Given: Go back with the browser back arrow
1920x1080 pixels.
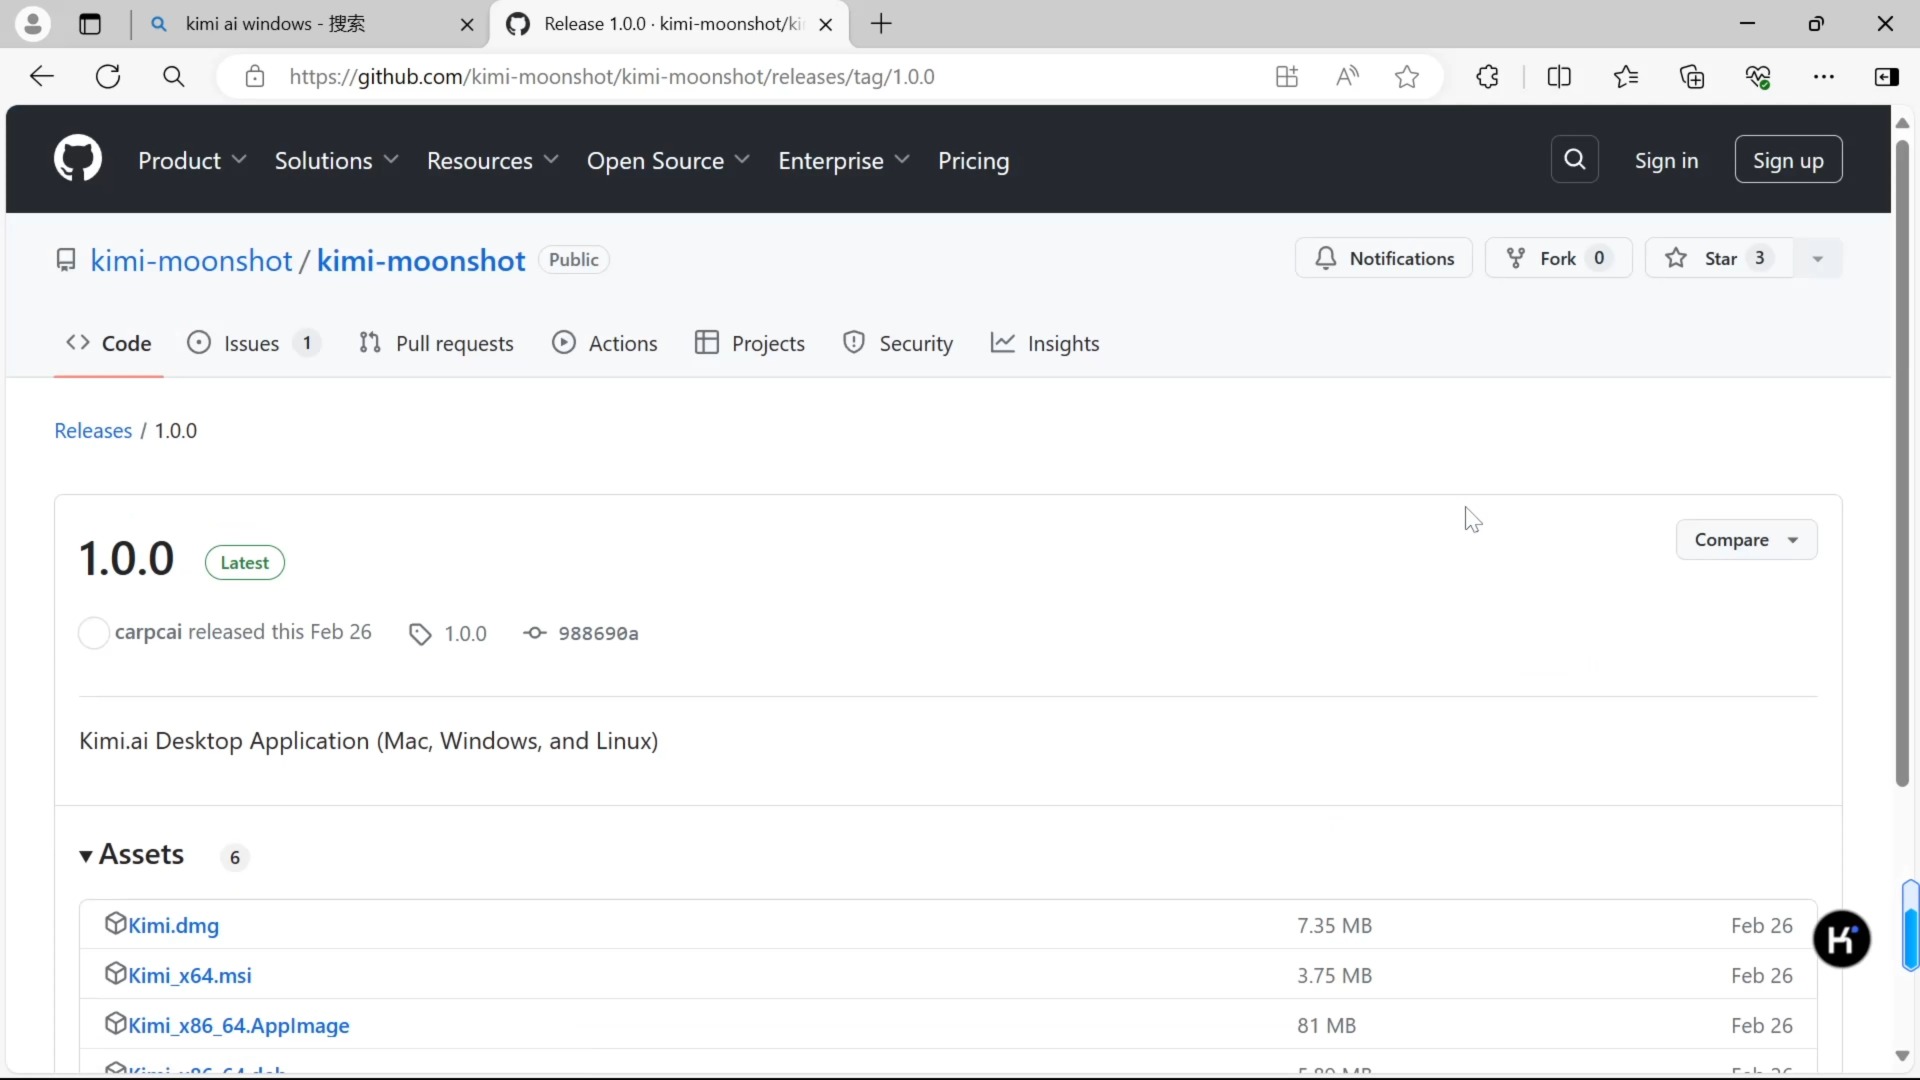Looking at the screenshot, I should (42, 76).
